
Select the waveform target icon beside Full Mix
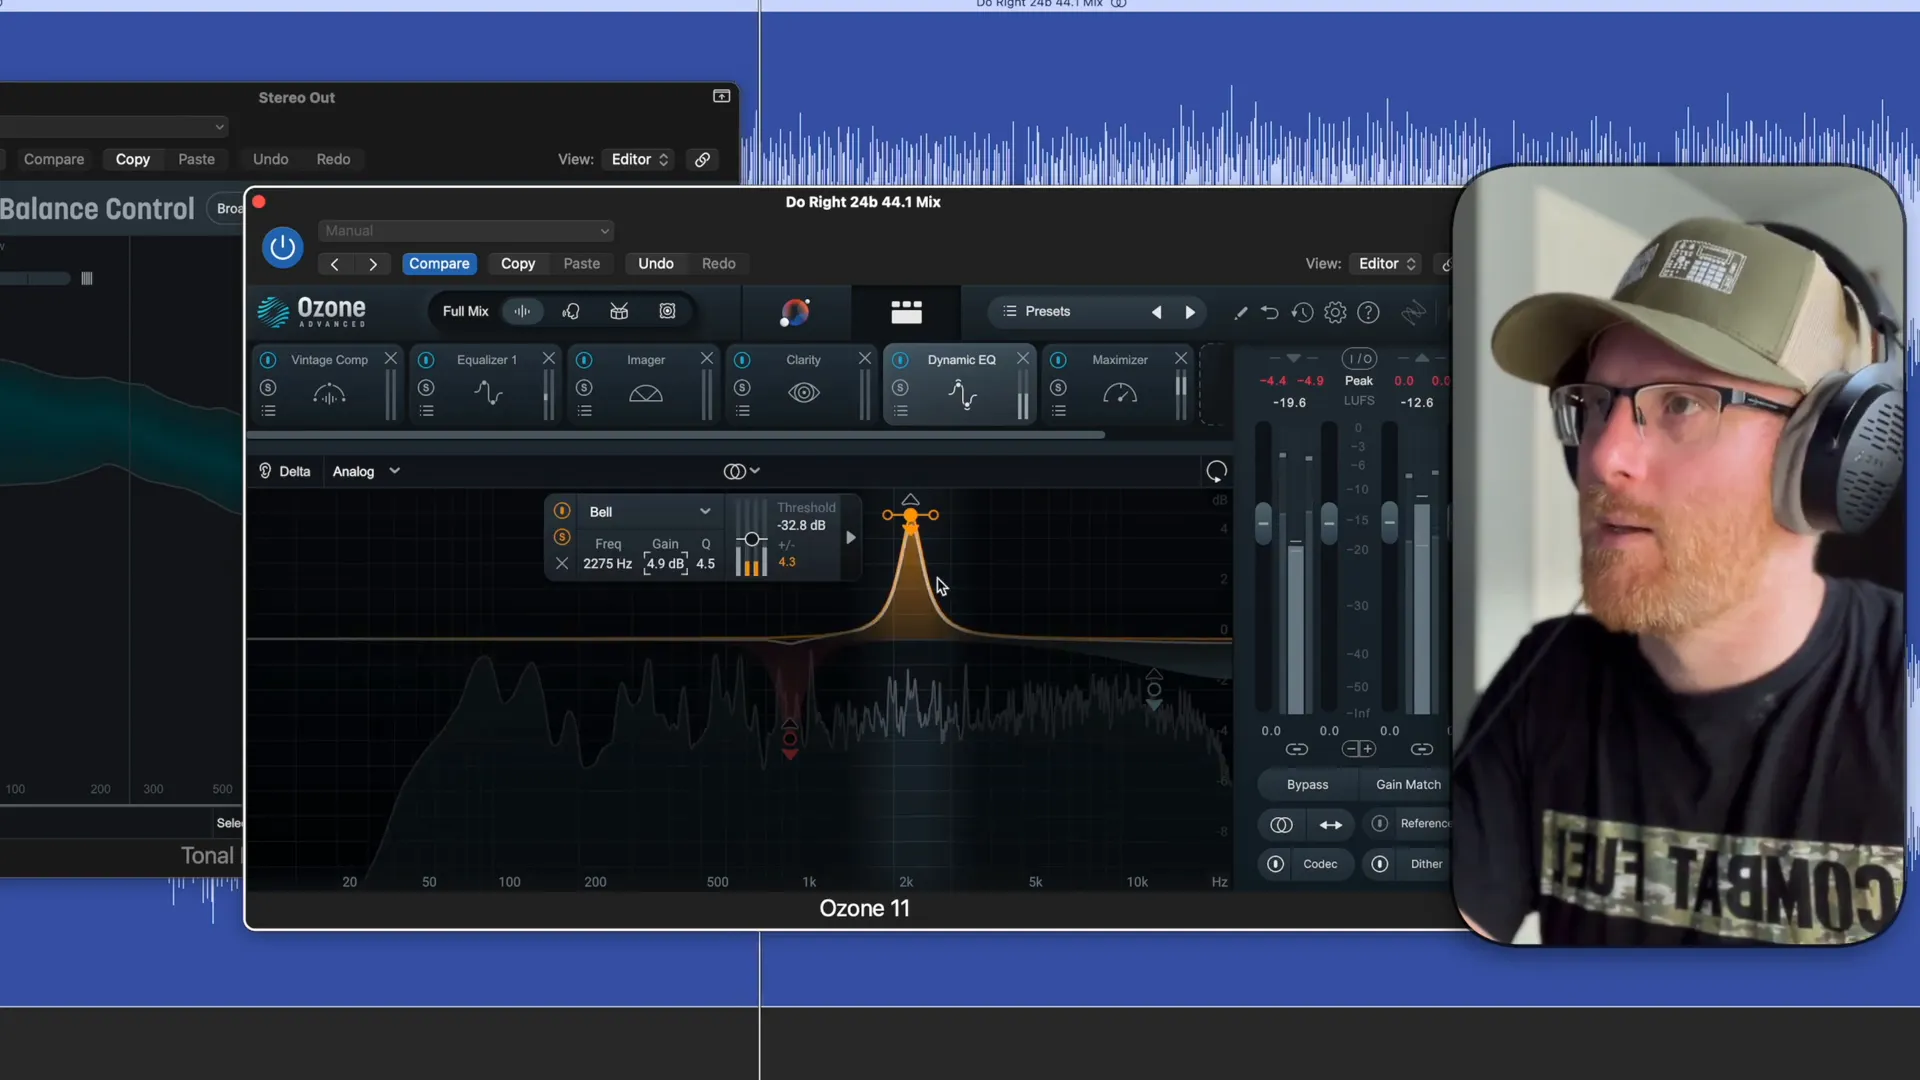coord(522,311)
